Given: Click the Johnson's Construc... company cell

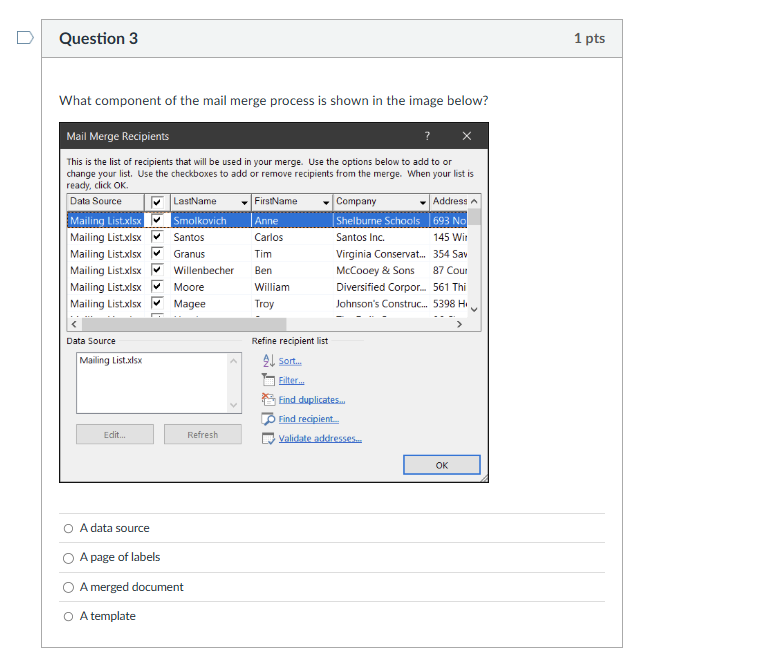Looking at the screenshot, I should 381,304.
